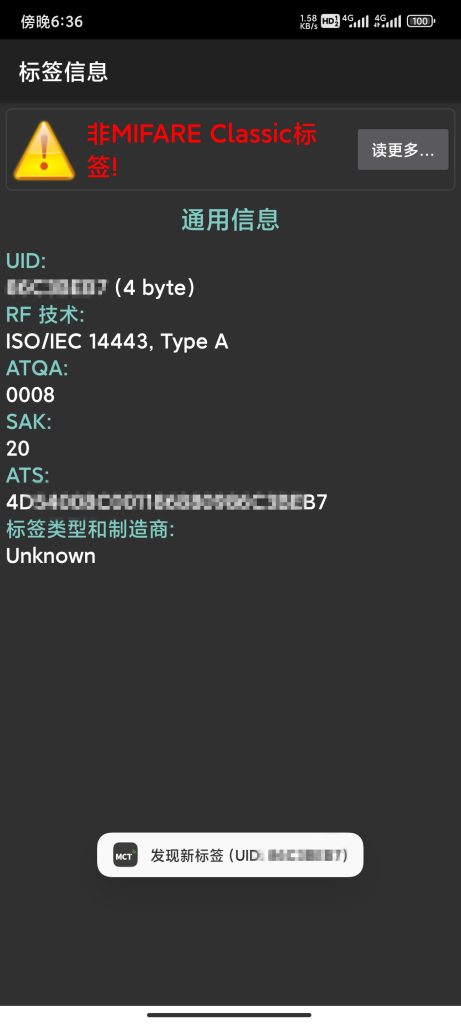
Task: Tap the 发现新标签 toast notification
Action: tap(230, 854)
